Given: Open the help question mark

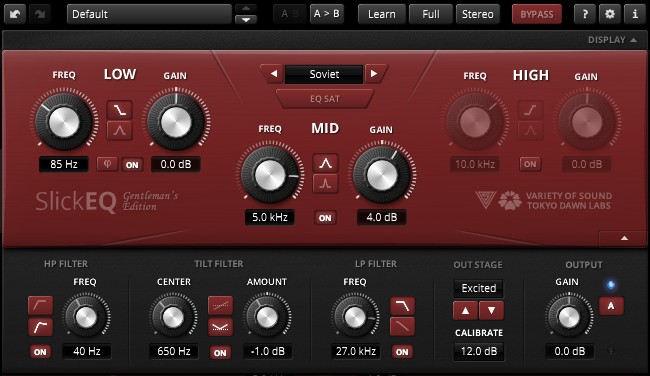Looking at the screenshot, I should click(585, 14).
